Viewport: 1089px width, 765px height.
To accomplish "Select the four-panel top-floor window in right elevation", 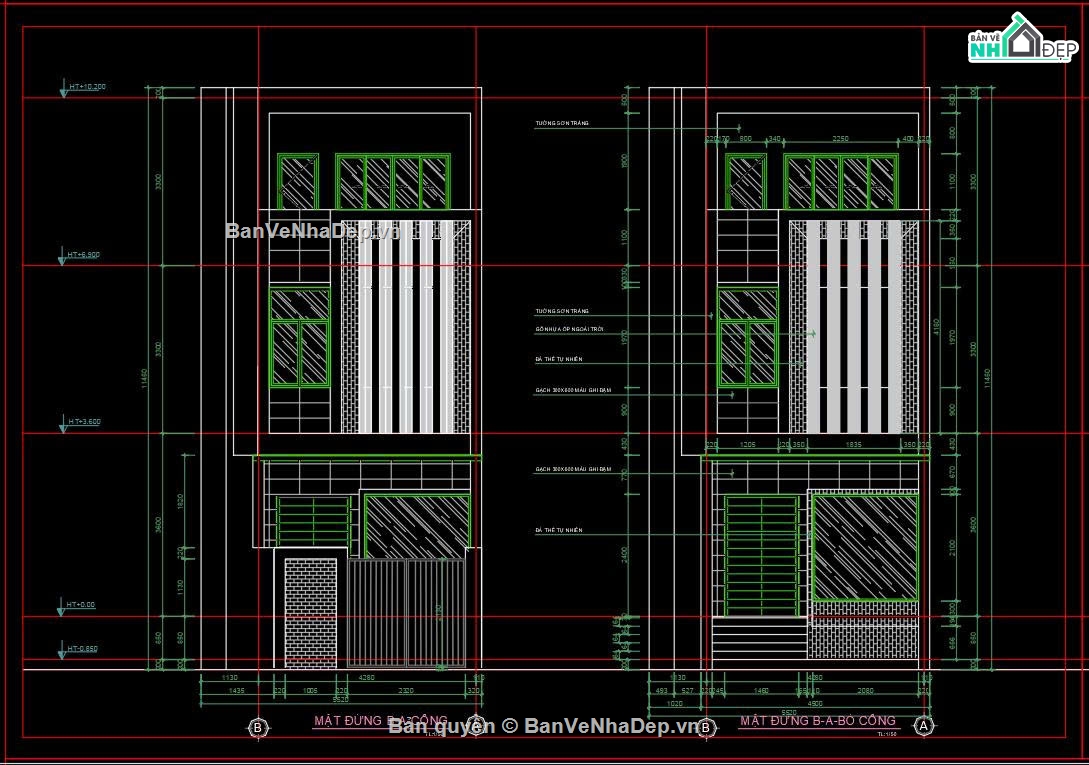I will tap(840, 182).
